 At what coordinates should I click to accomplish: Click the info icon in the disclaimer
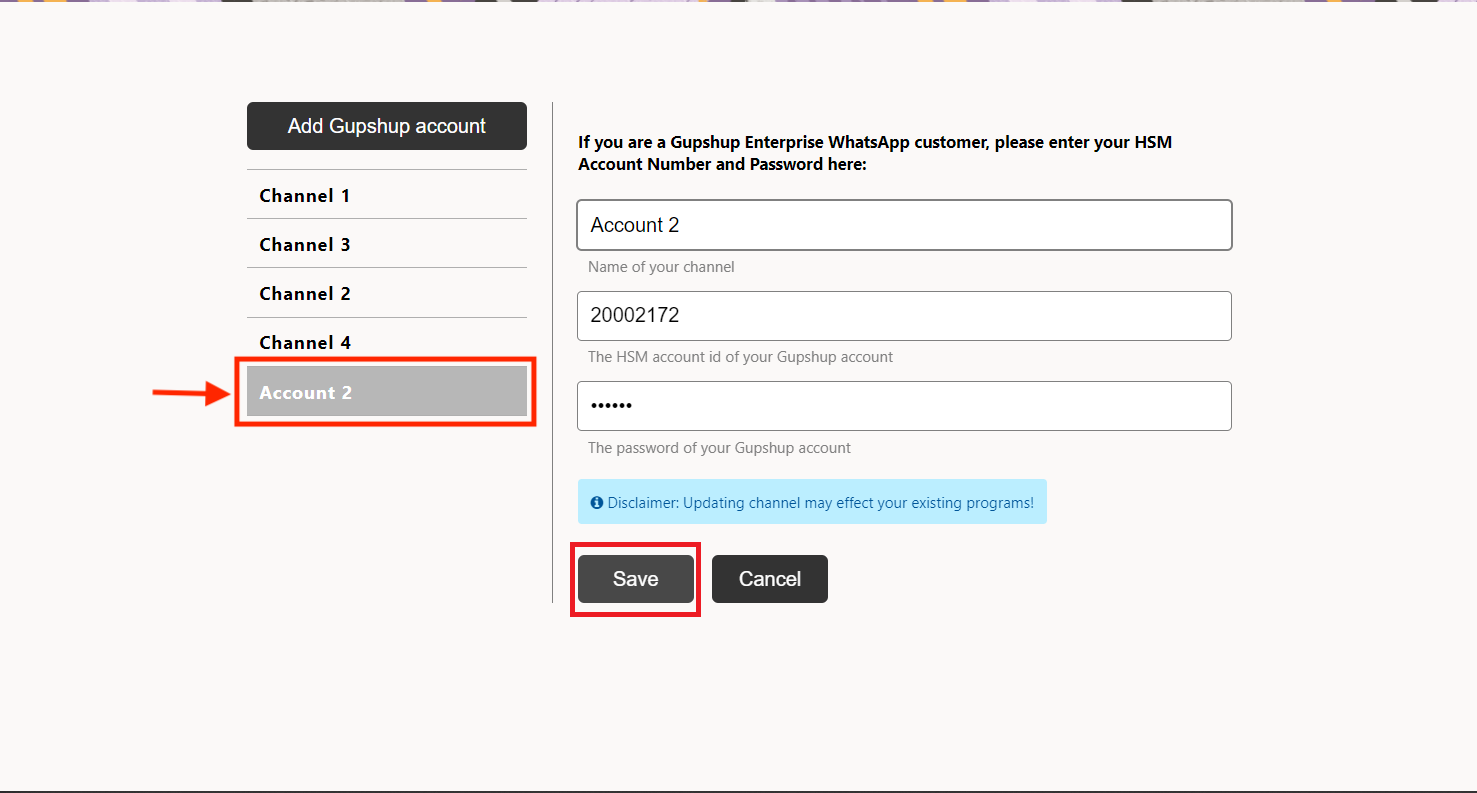point(597,503)
